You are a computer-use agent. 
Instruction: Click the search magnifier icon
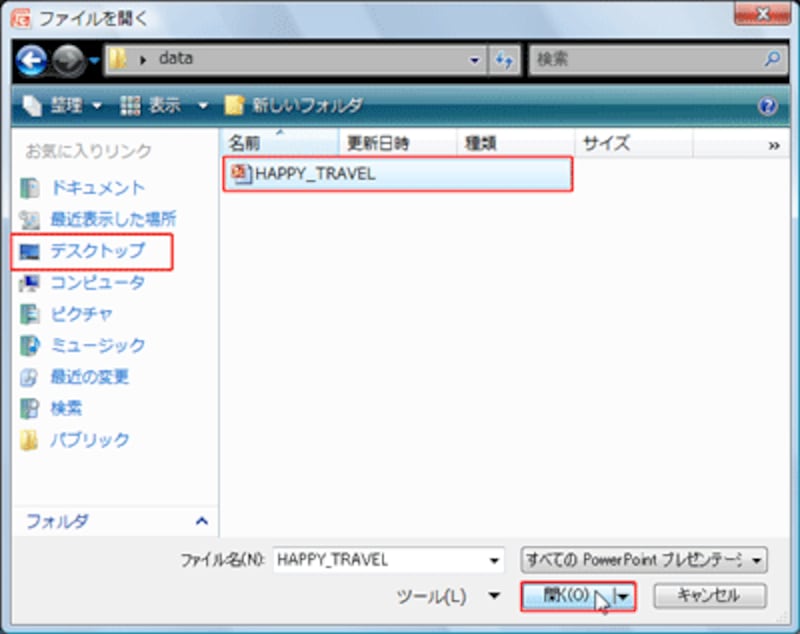tap(772, 60)
